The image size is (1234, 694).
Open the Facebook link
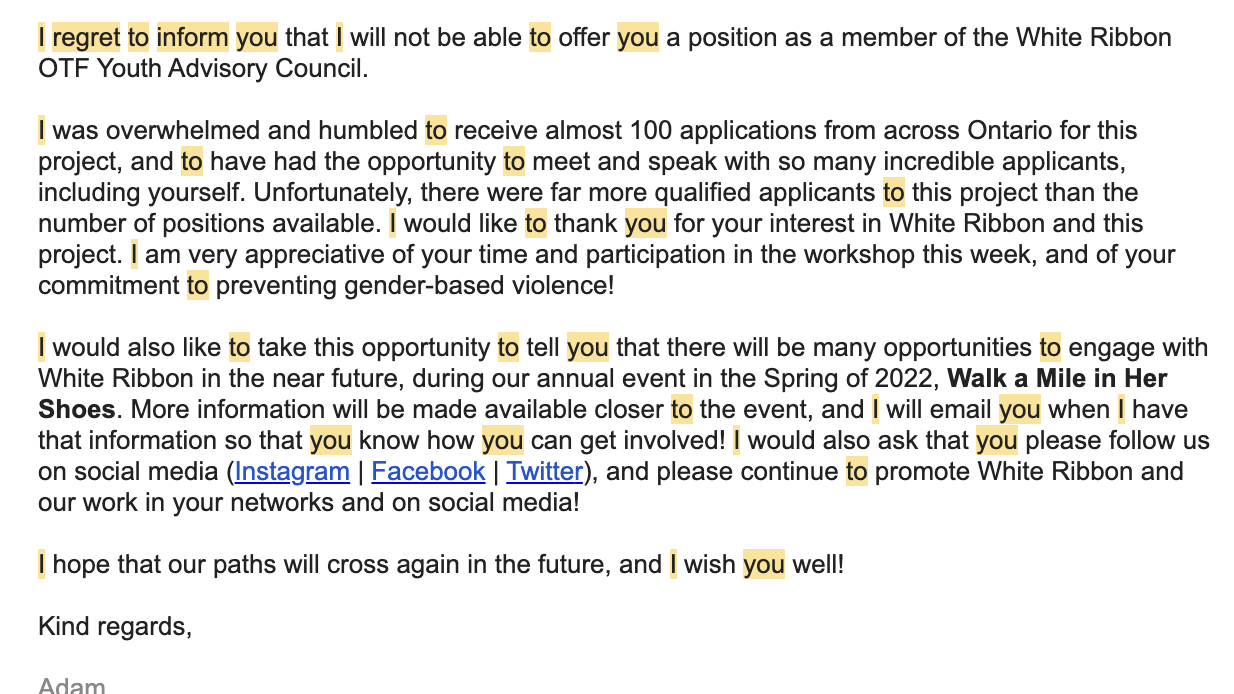[x=428, y=472]
